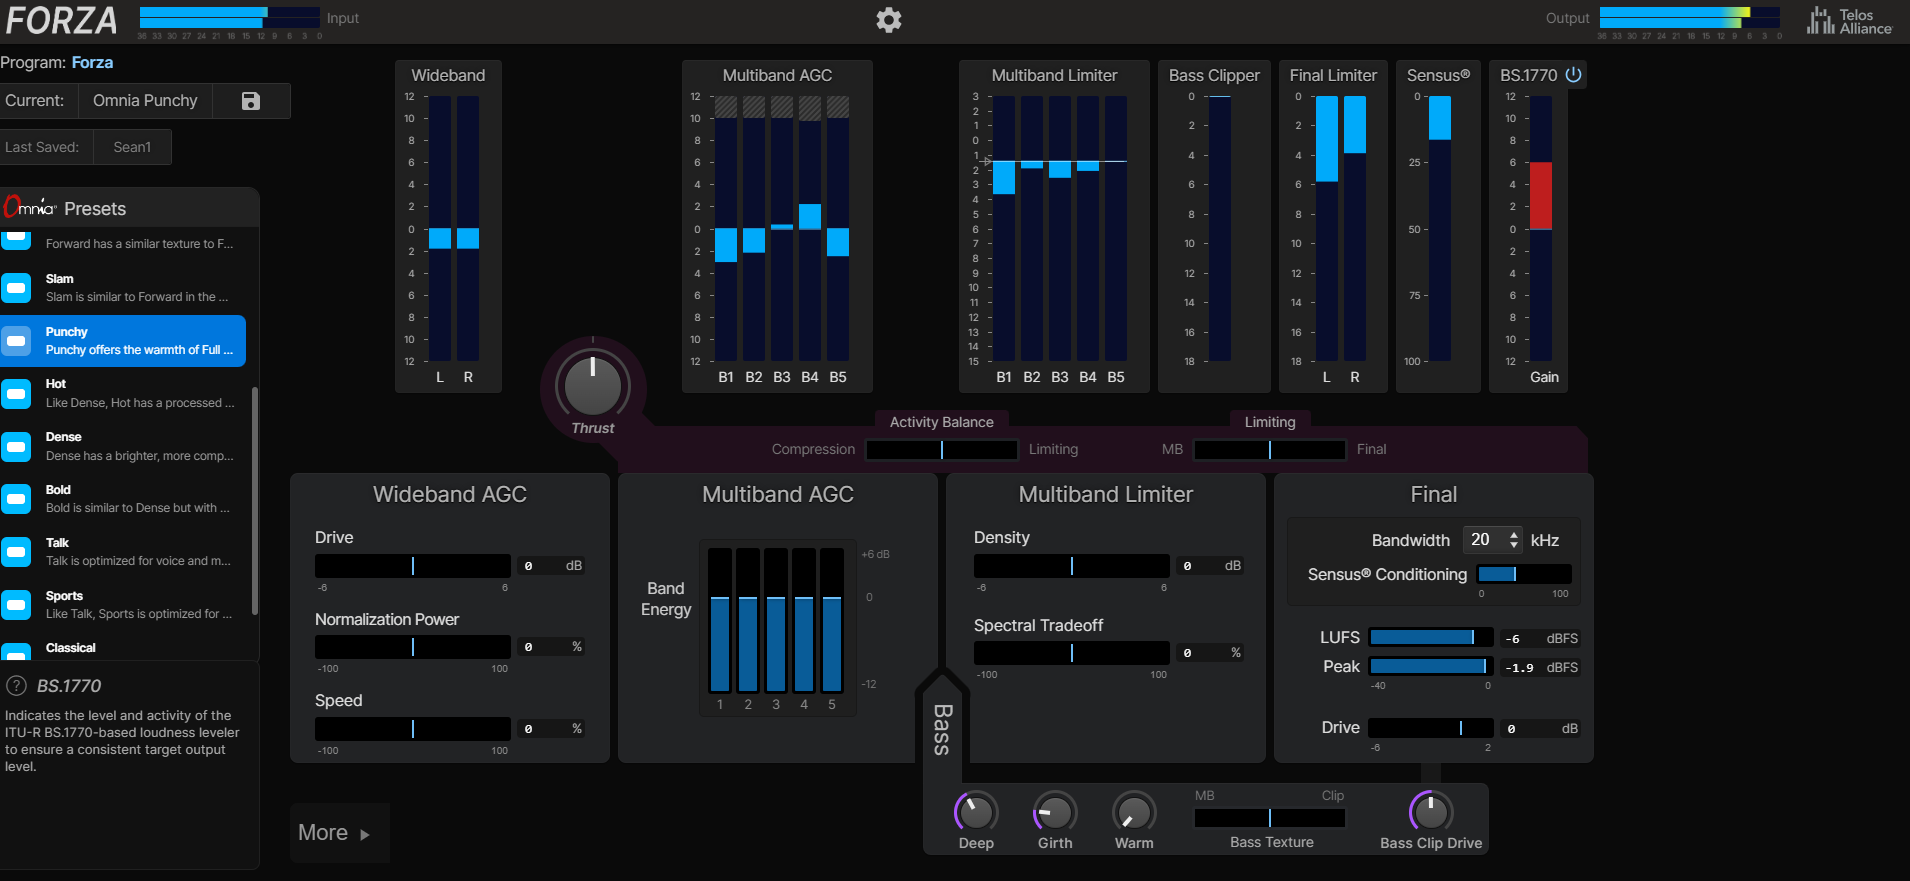
Task: Open settings with the gear icon
Action: [x=889, y=20]
